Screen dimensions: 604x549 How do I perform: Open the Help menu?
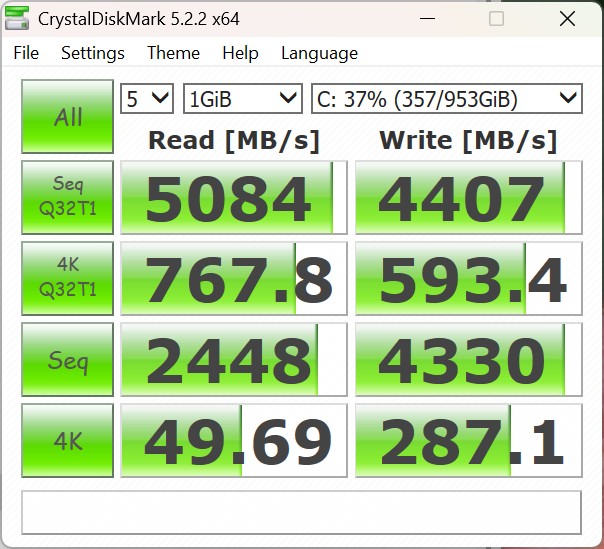click(240, 53)
